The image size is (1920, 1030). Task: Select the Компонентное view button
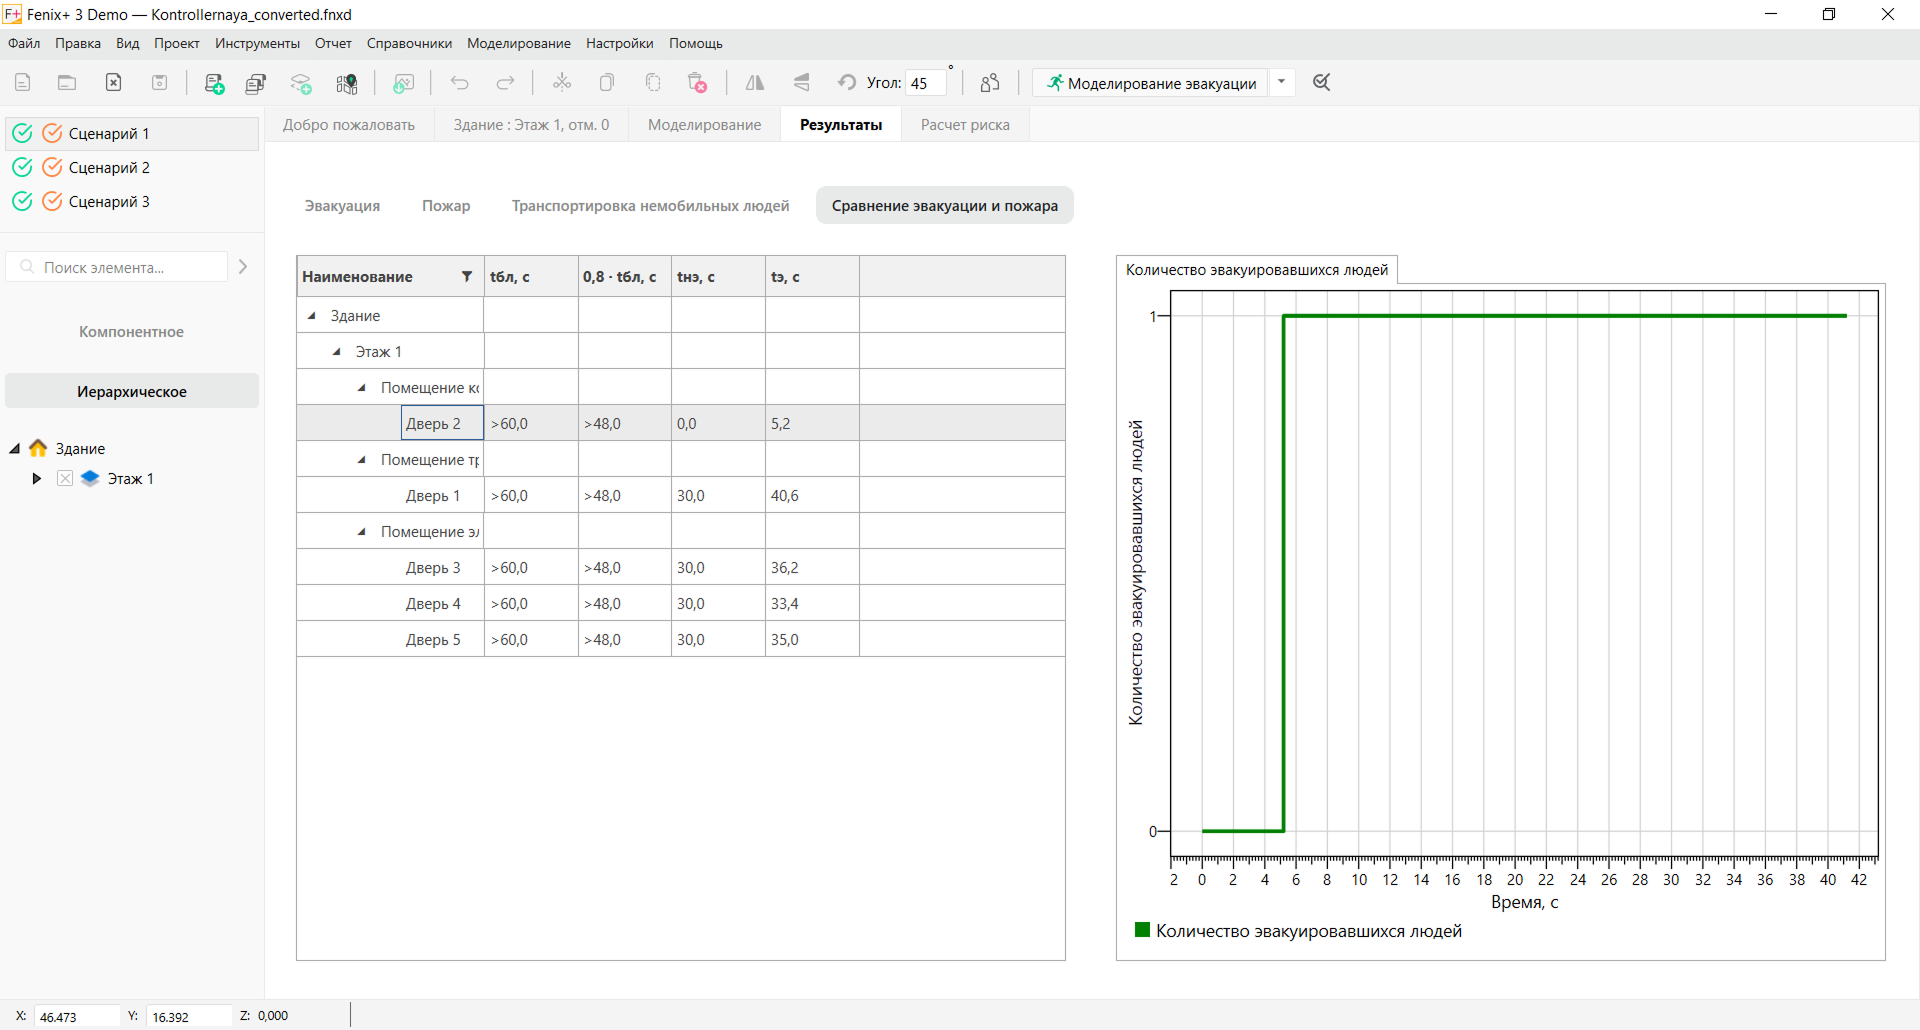(x=132, y=332)
